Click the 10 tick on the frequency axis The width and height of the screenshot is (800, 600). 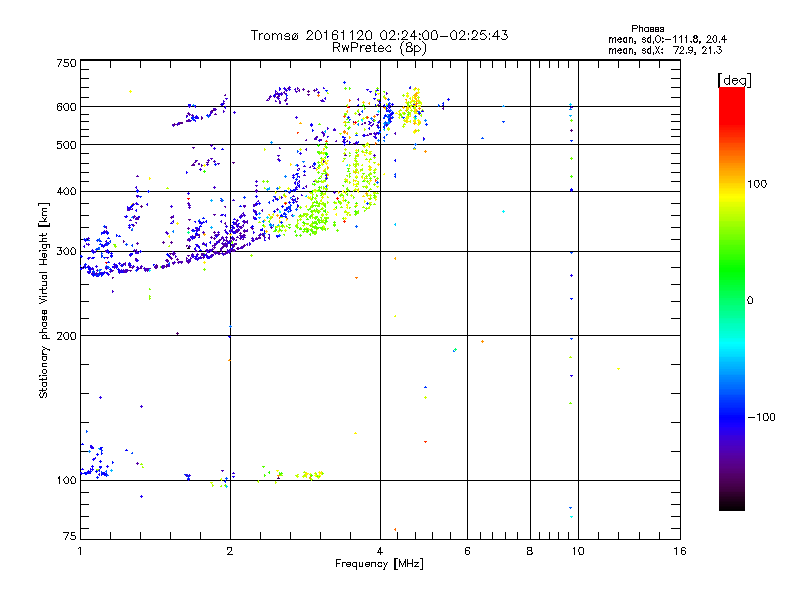click(578, 552)
